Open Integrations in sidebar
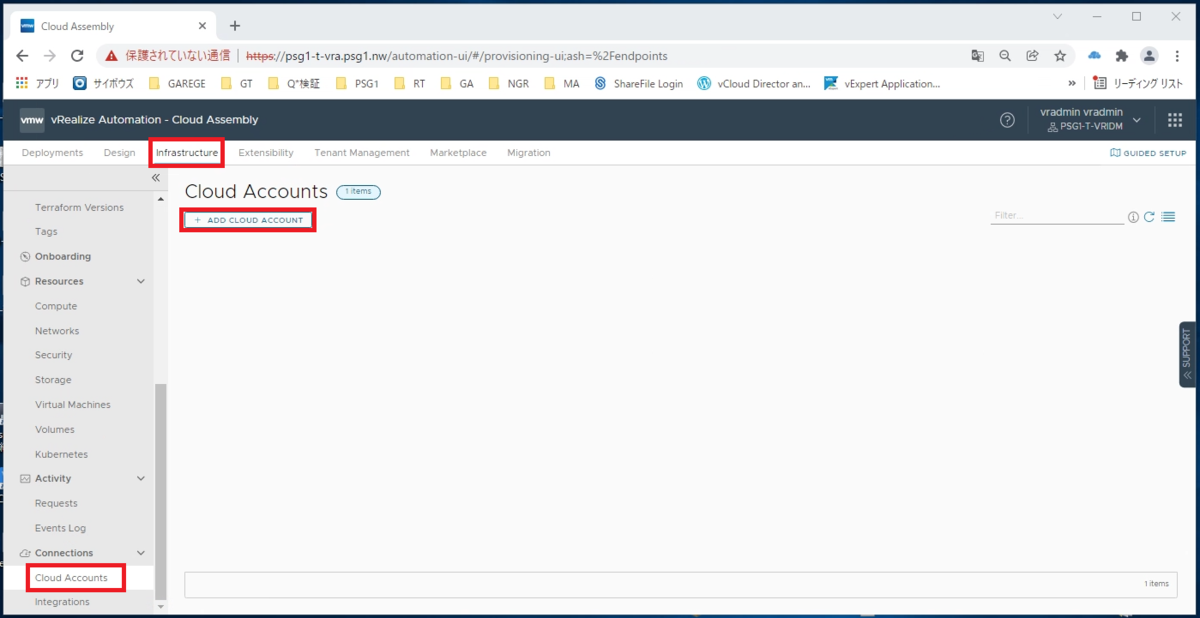 point(62,602)
